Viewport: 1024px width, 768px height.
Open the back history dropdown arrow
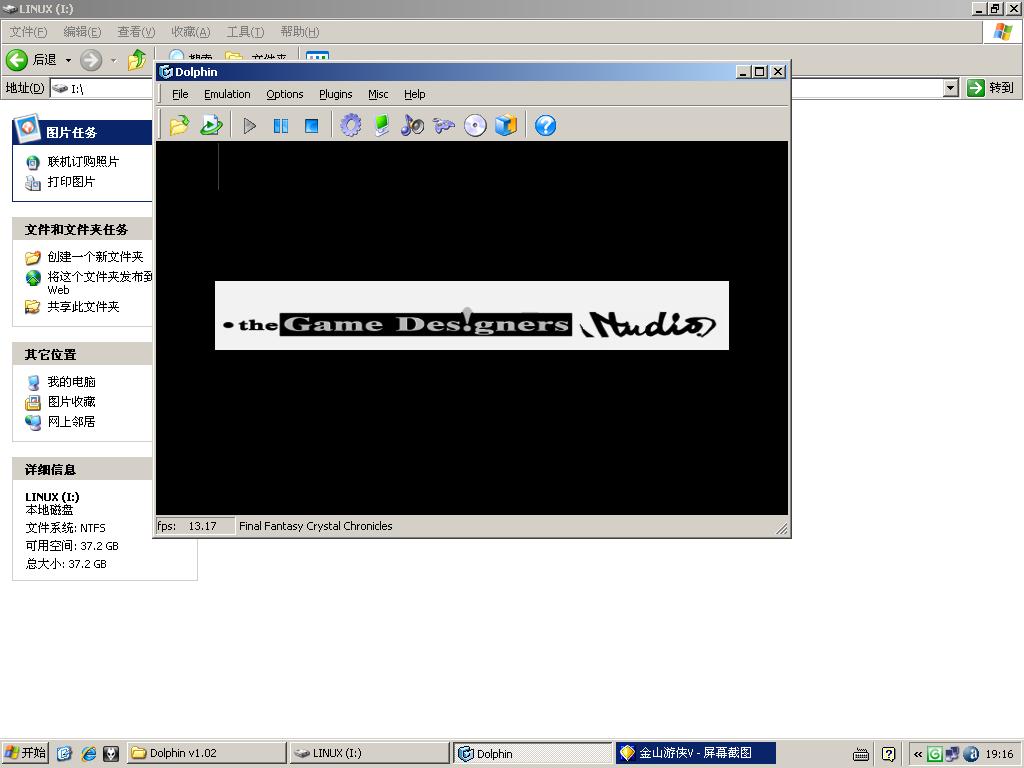(68, 60)
